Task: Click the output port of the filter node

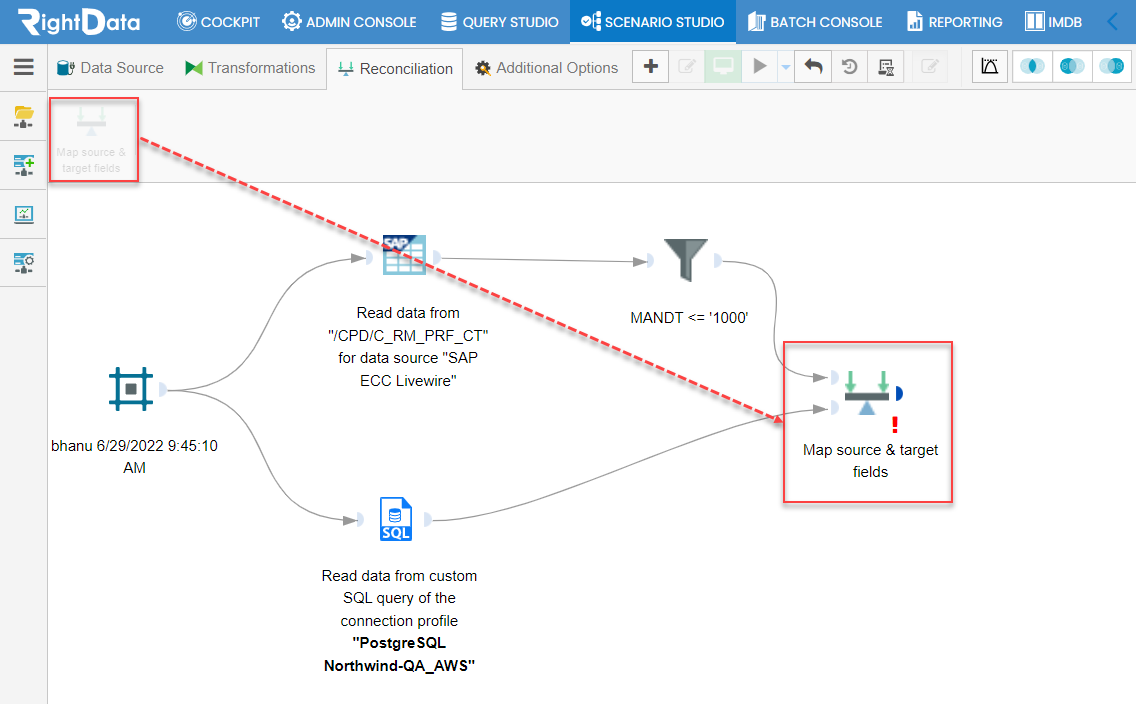Action: (717, 261)
